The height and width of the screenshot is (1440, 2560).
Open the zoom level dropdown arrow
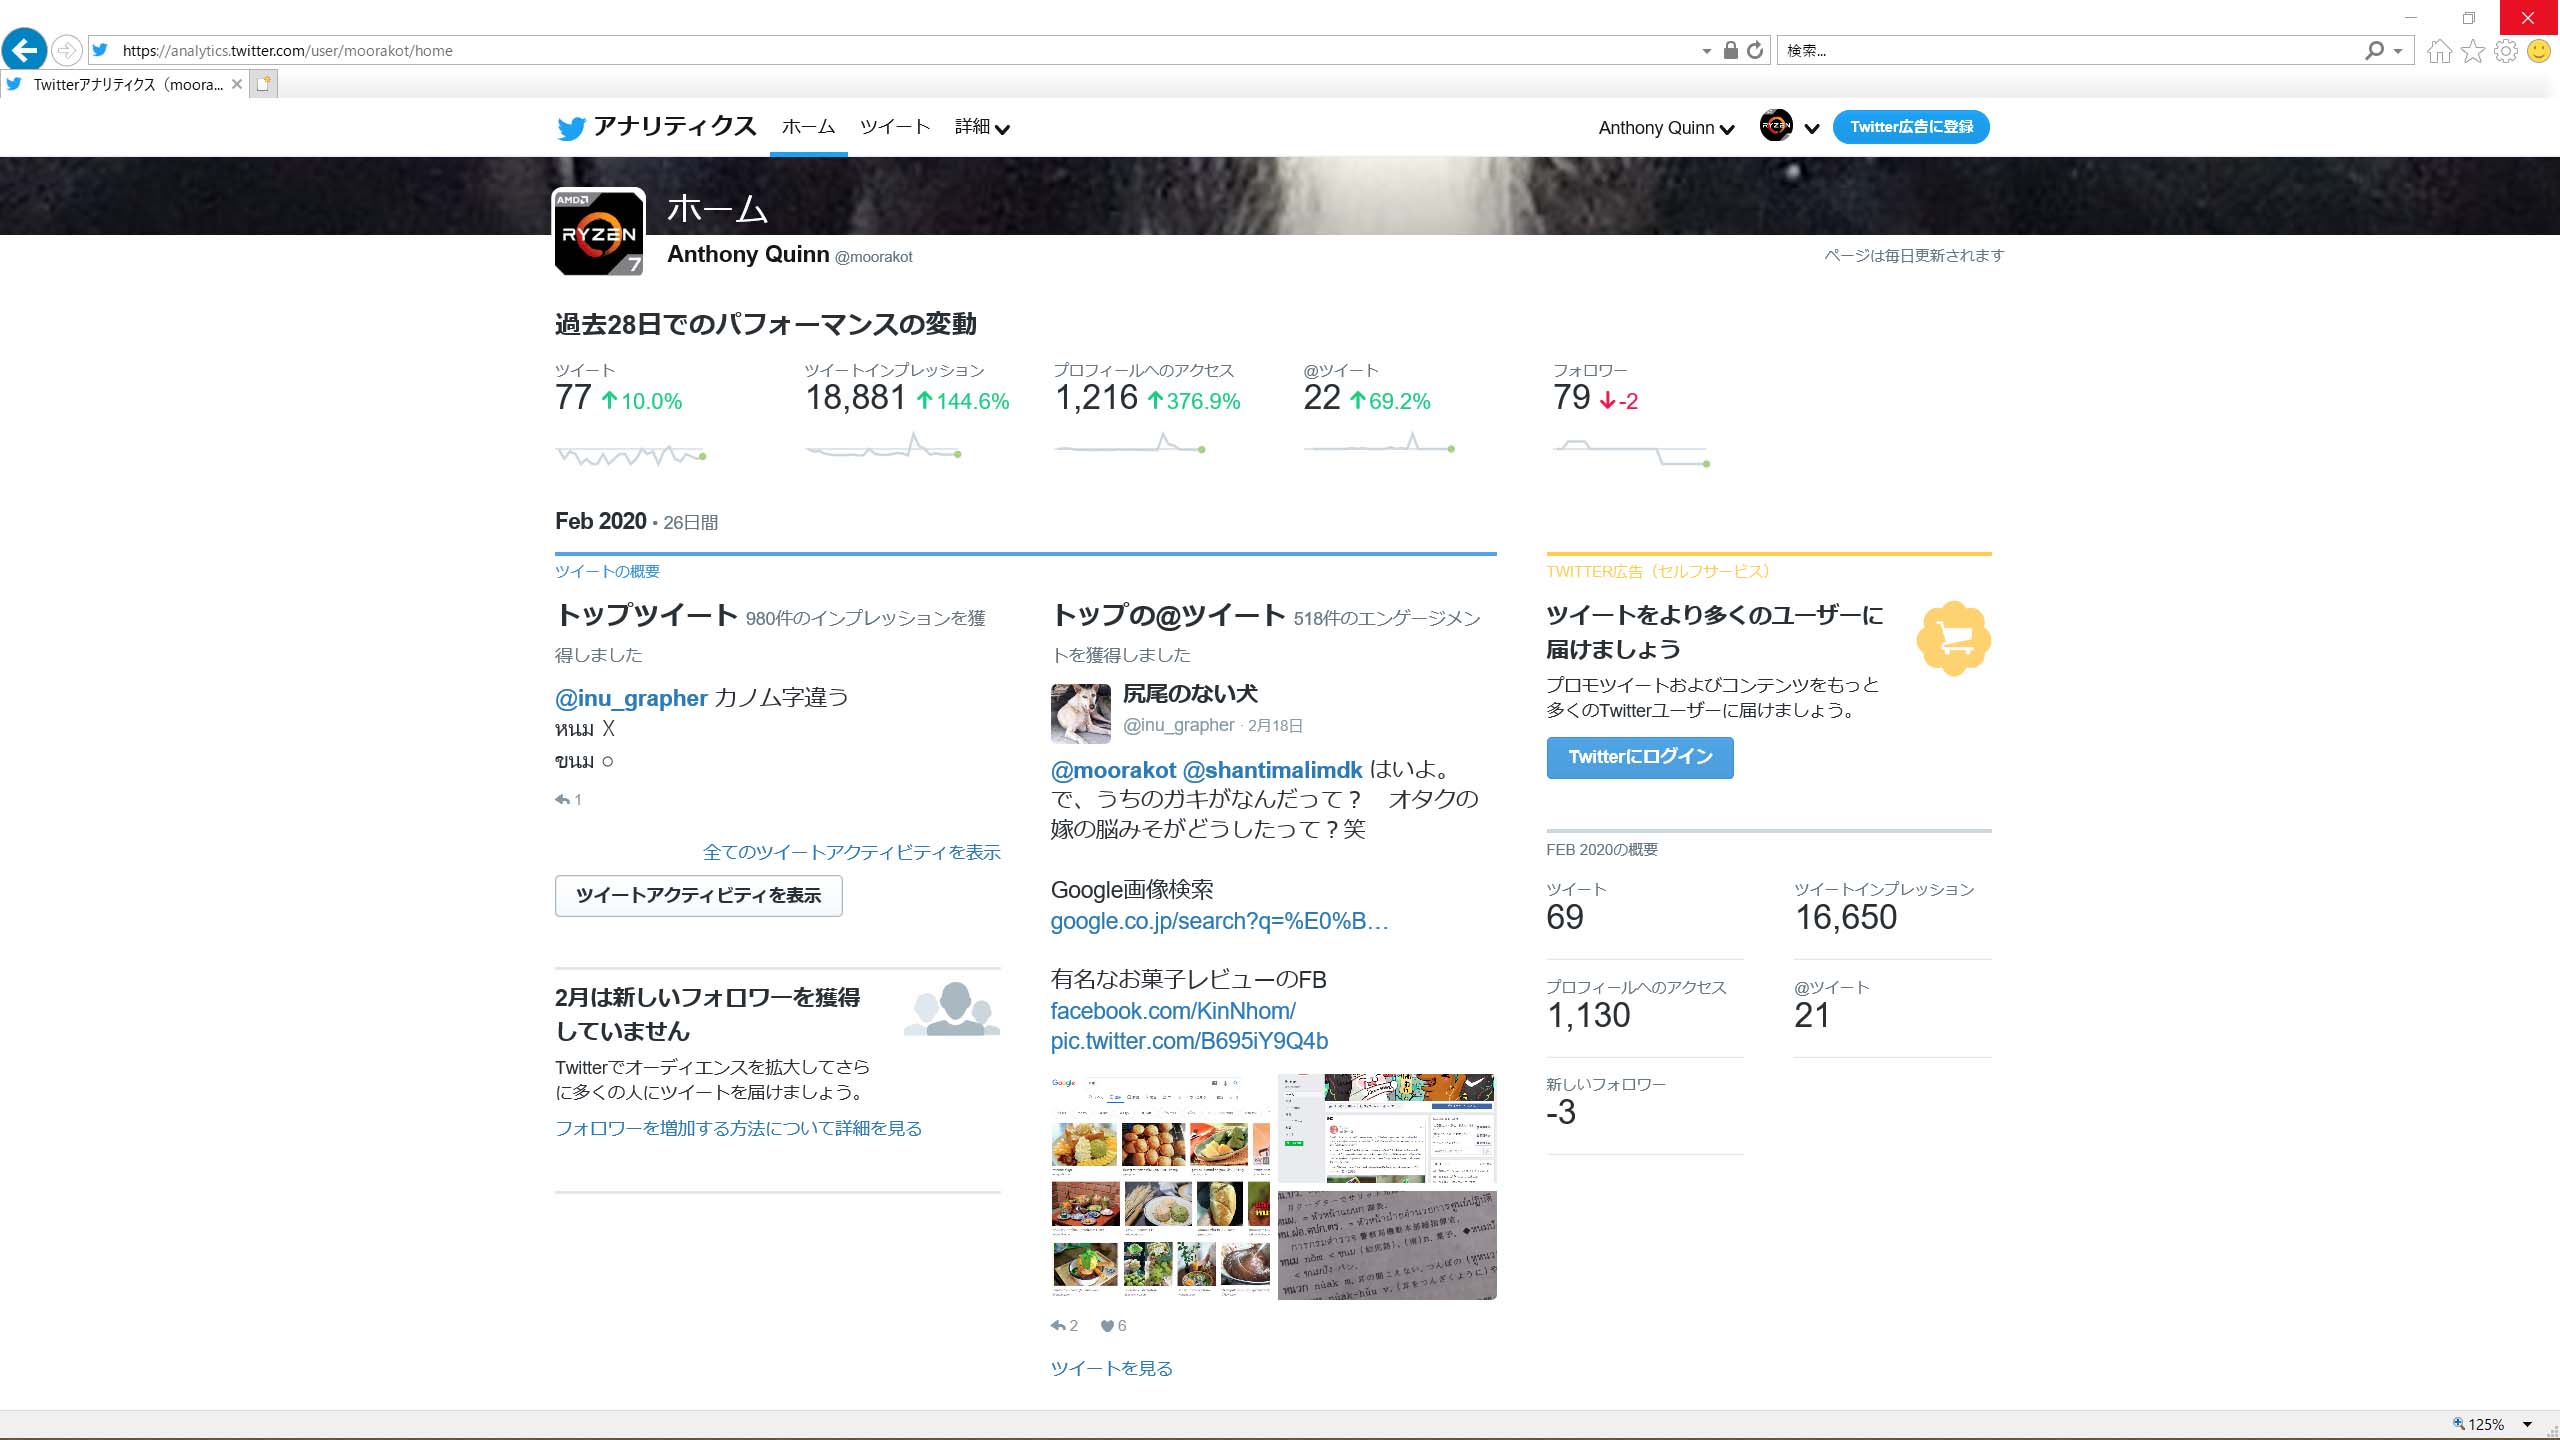pyautogui.click(x=2527, y=1424)
